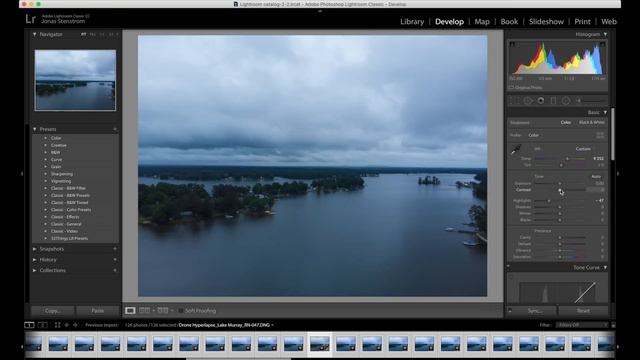Expand the Collections panel
This screenshot has height=360, width=640.
coord(35,270)
